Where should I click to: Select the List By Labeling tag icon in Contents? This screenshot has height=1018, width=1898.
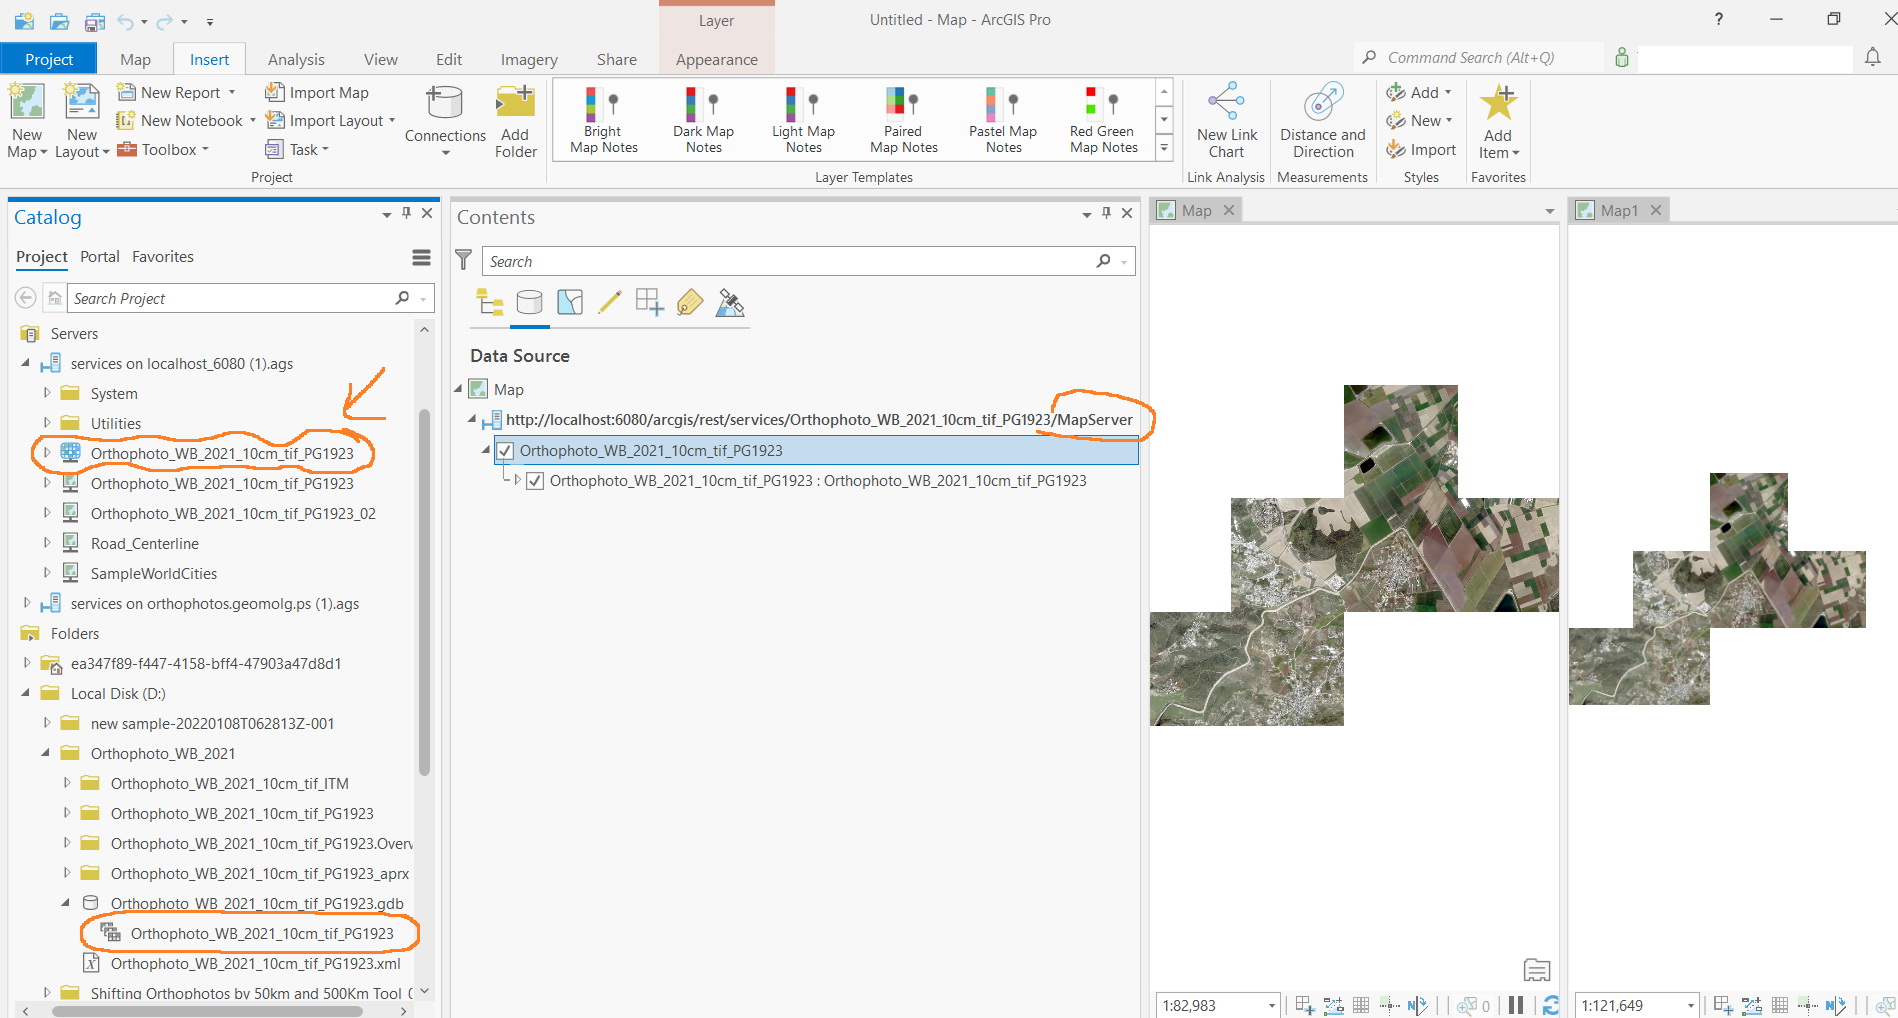click(x=689, y=302)
